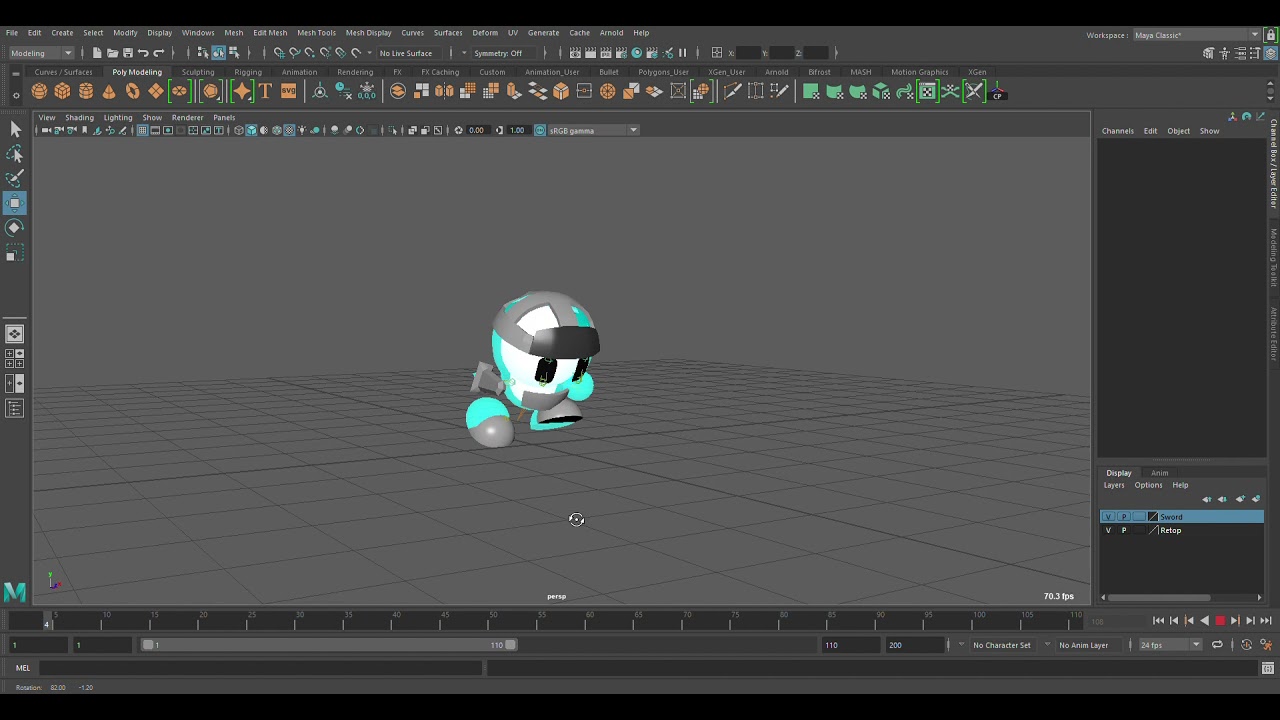Viewport: 1280px width, 720px height.
Task: Open the Symmetry: Off dropdown
Action: pos(498,53)
